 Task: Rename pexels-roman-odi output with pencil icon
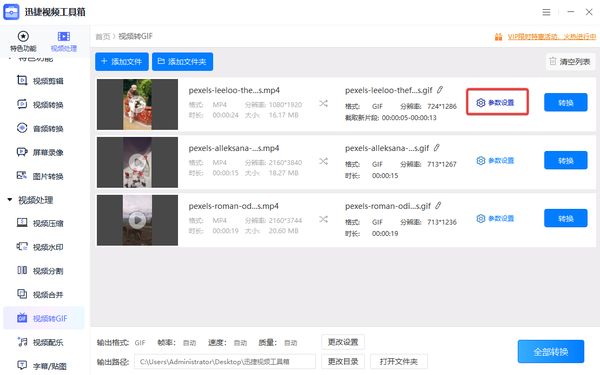click(x=438, y=205)
